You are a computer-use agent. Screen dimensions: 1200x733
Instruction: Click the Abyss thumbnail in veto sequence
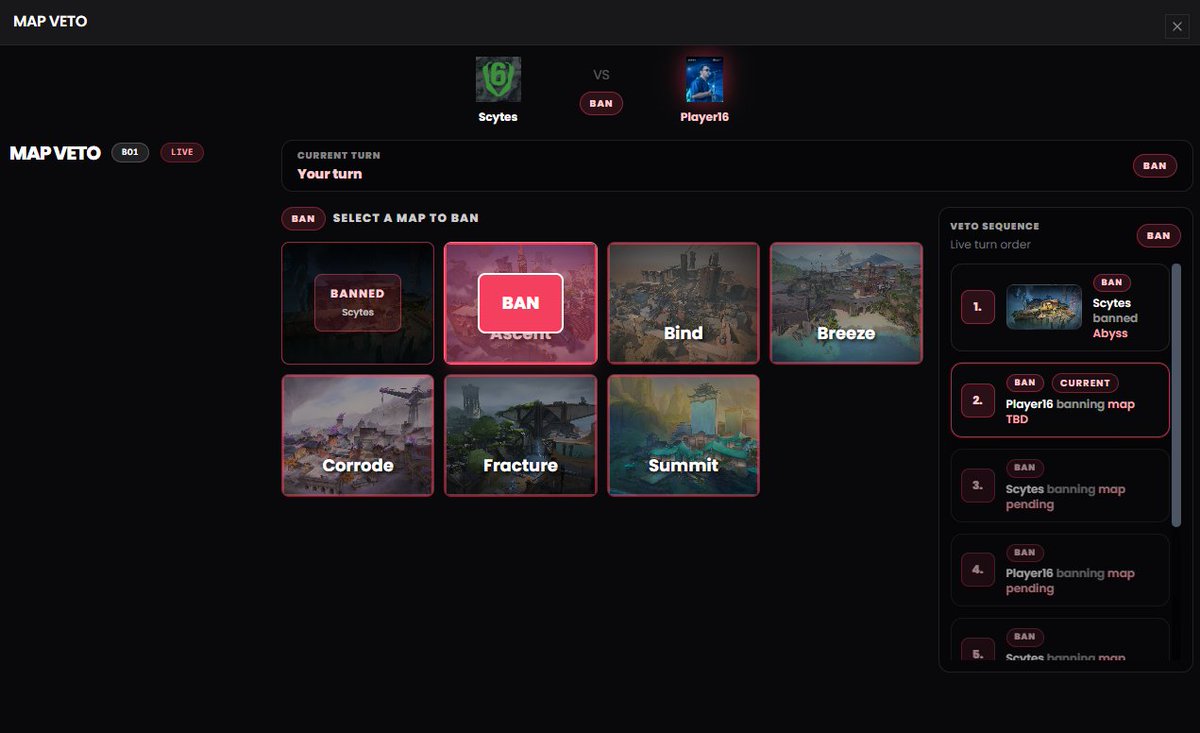[1044, 307]
